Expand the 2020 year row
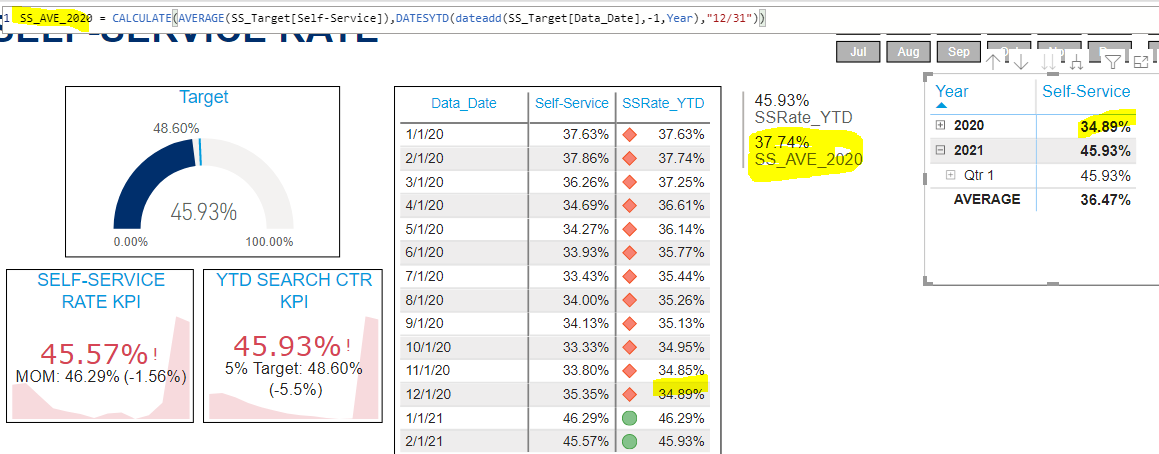The width and height of the screenshot is (1159, 454). click(x=940, y=126)
